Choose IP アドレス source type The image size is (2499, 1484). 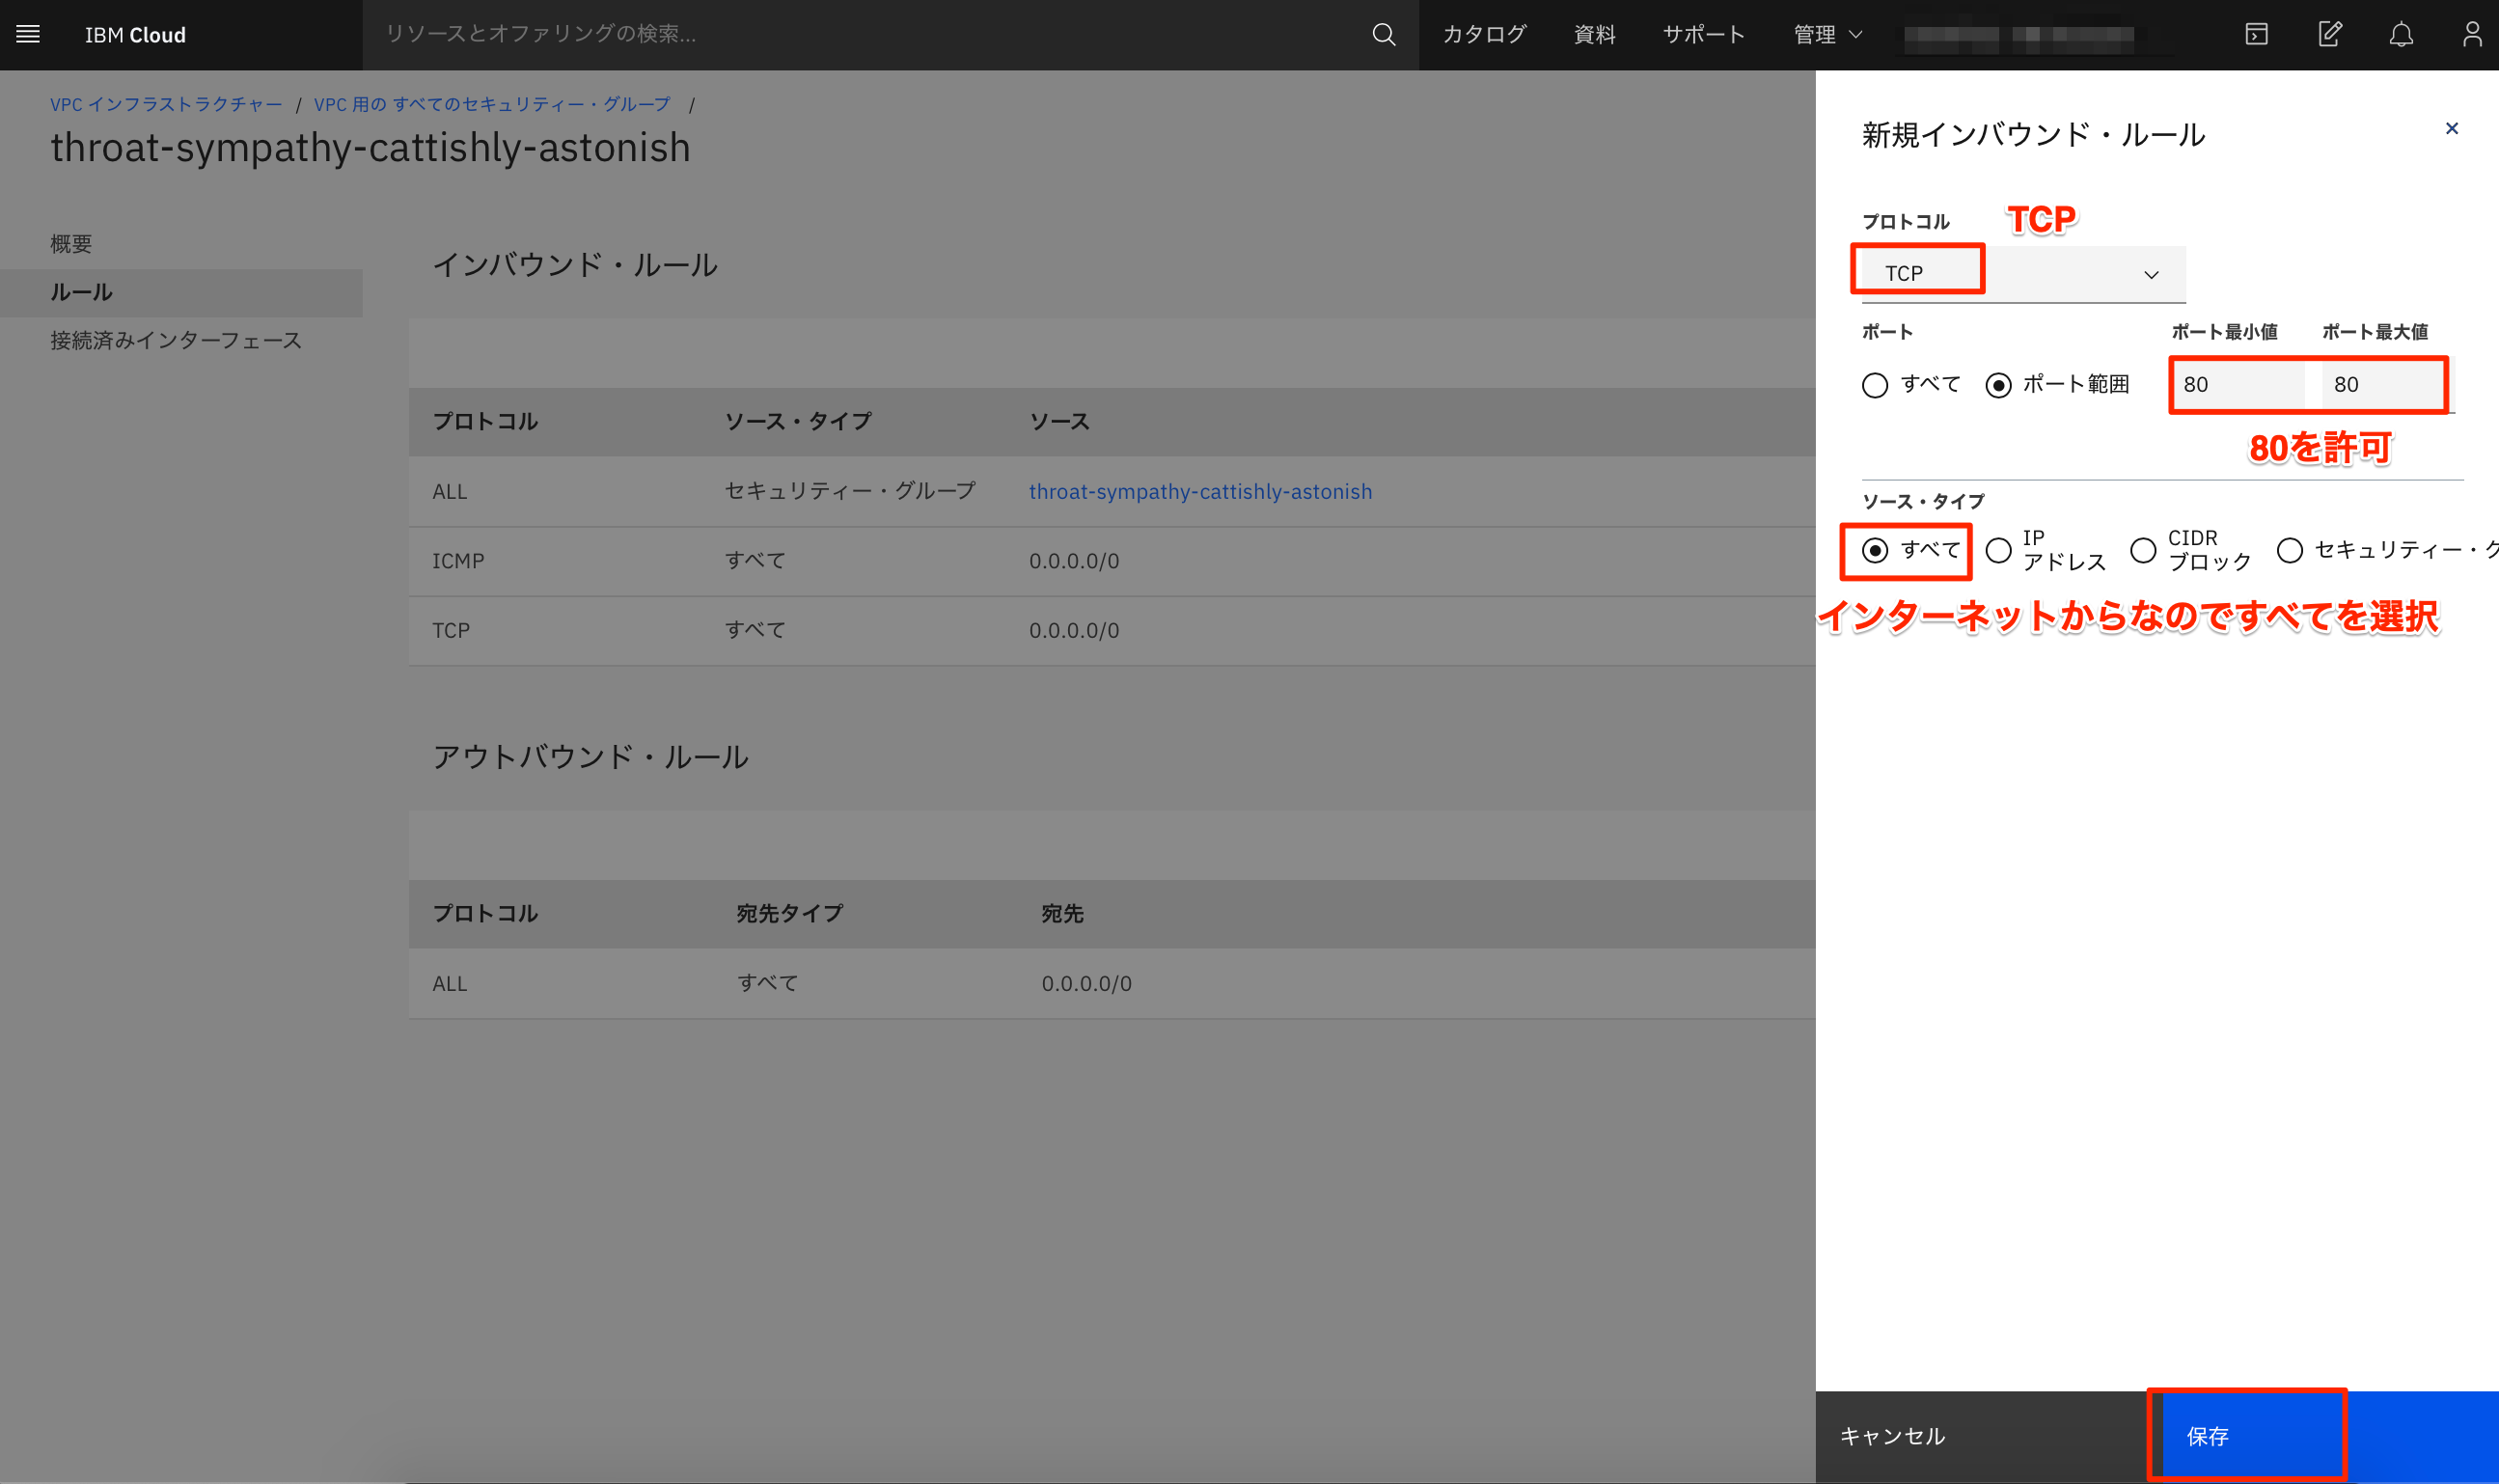coord(1998,550)
